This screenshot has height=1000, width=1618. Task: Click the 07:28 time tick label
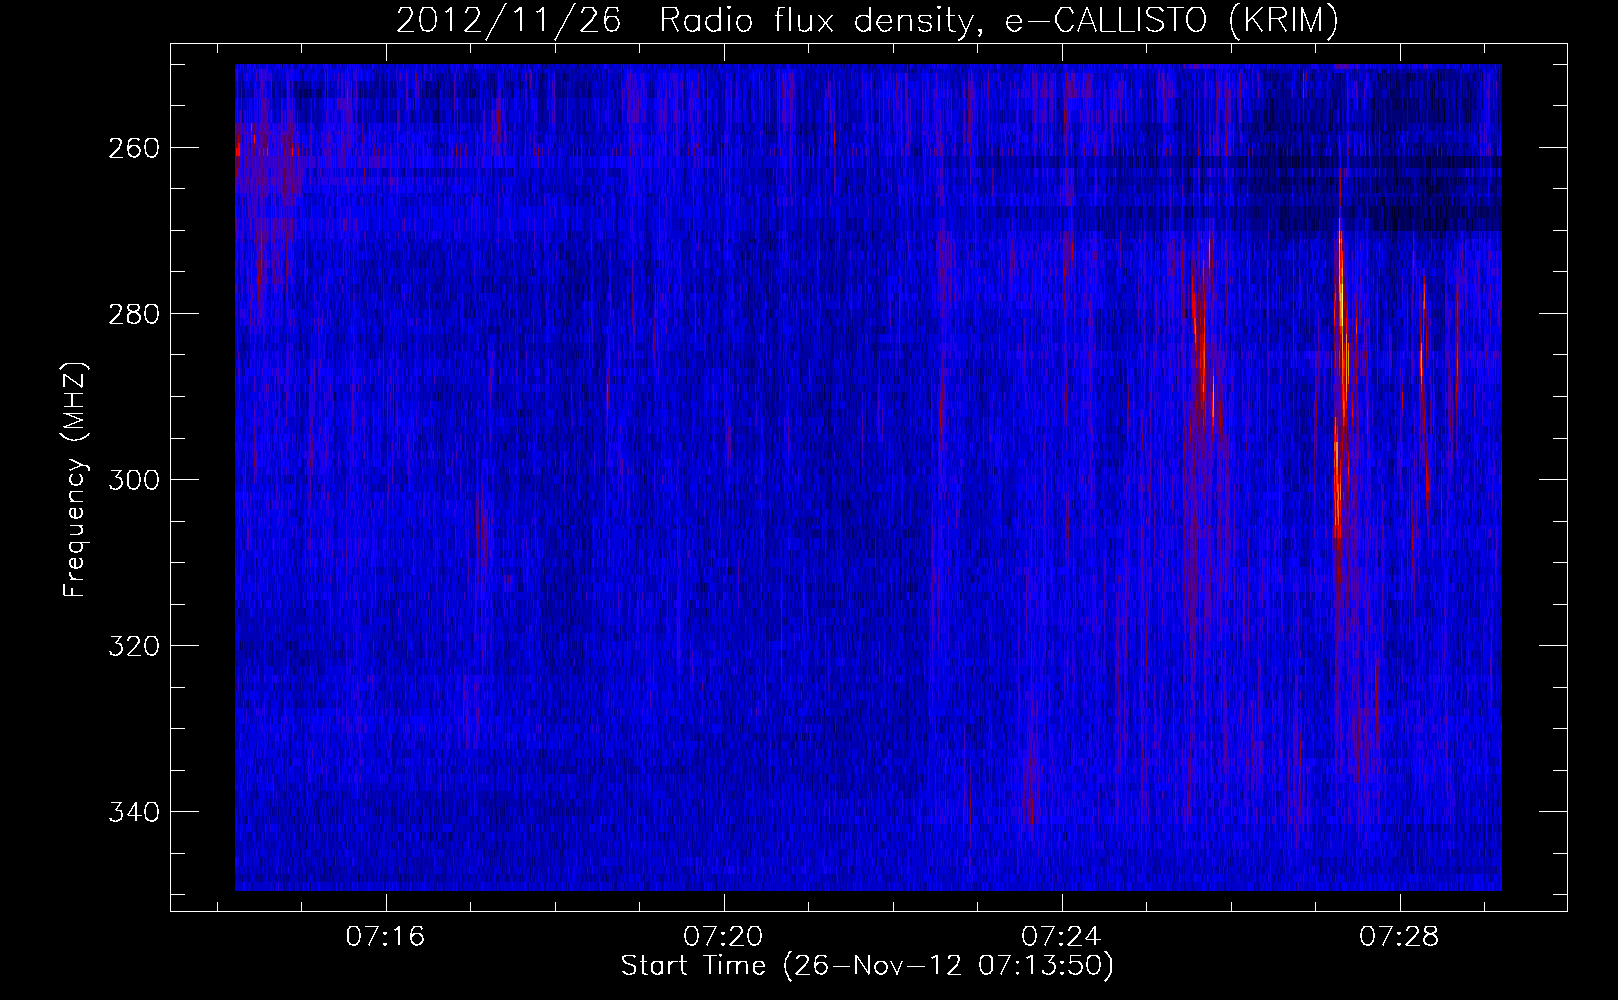(1399, 937)
